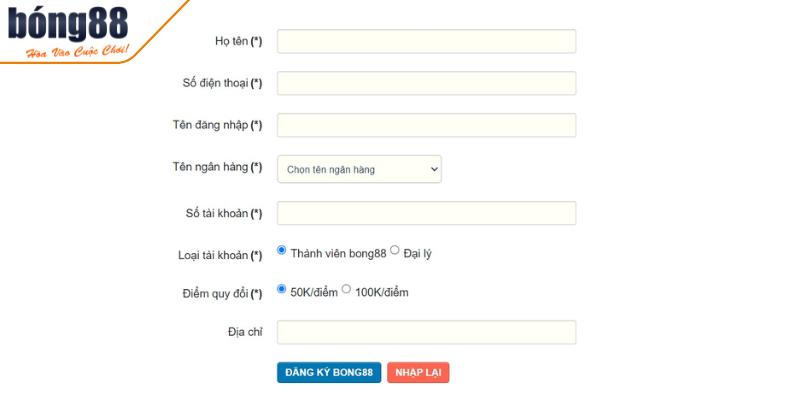The image size is (800, 400).
Task: Click the Tên ngân hàng label
Action: click(x=217, y=167)
